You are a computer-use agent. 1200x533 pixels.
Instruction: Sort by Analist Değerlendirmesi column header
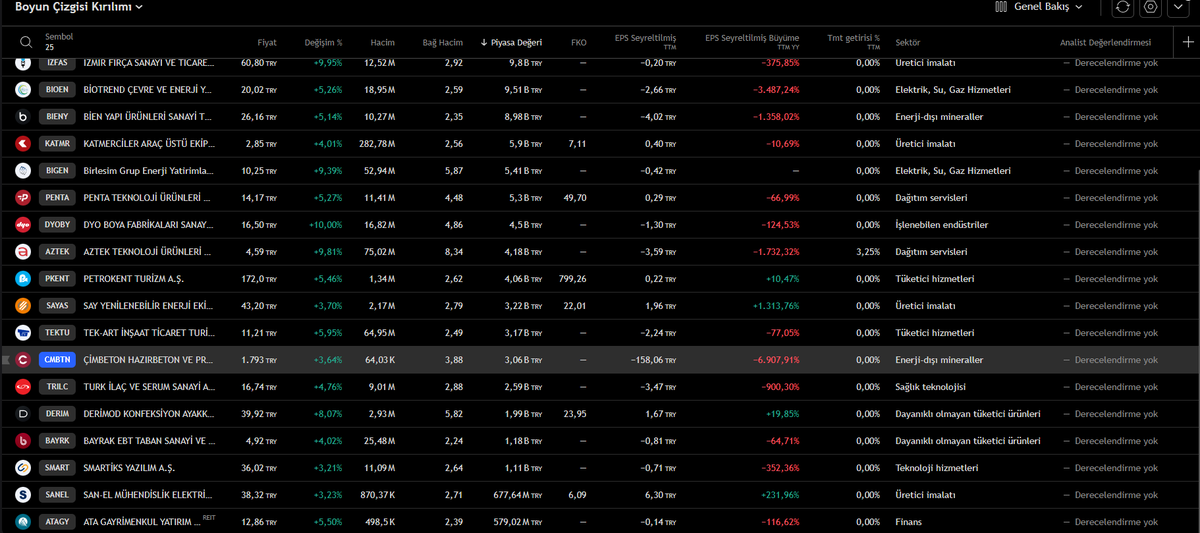(x=1105, y=43)
